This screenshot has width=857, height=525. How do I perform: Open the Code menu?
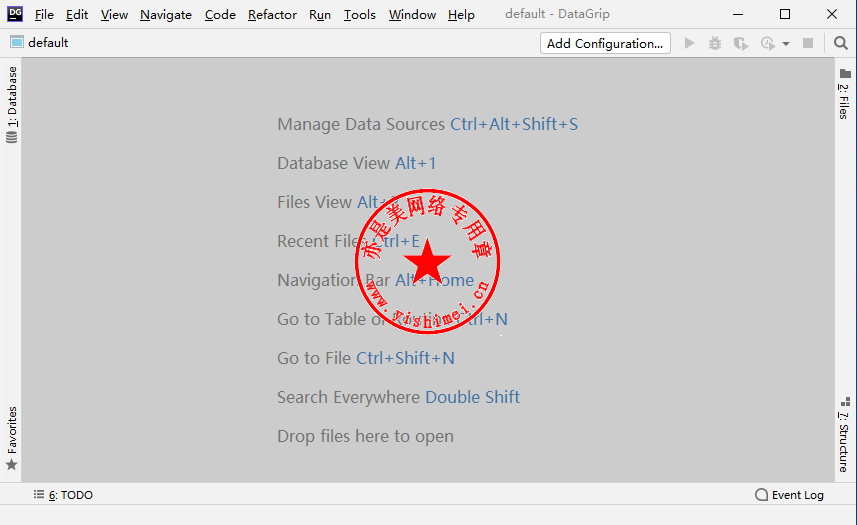click(x=220, y=15)
